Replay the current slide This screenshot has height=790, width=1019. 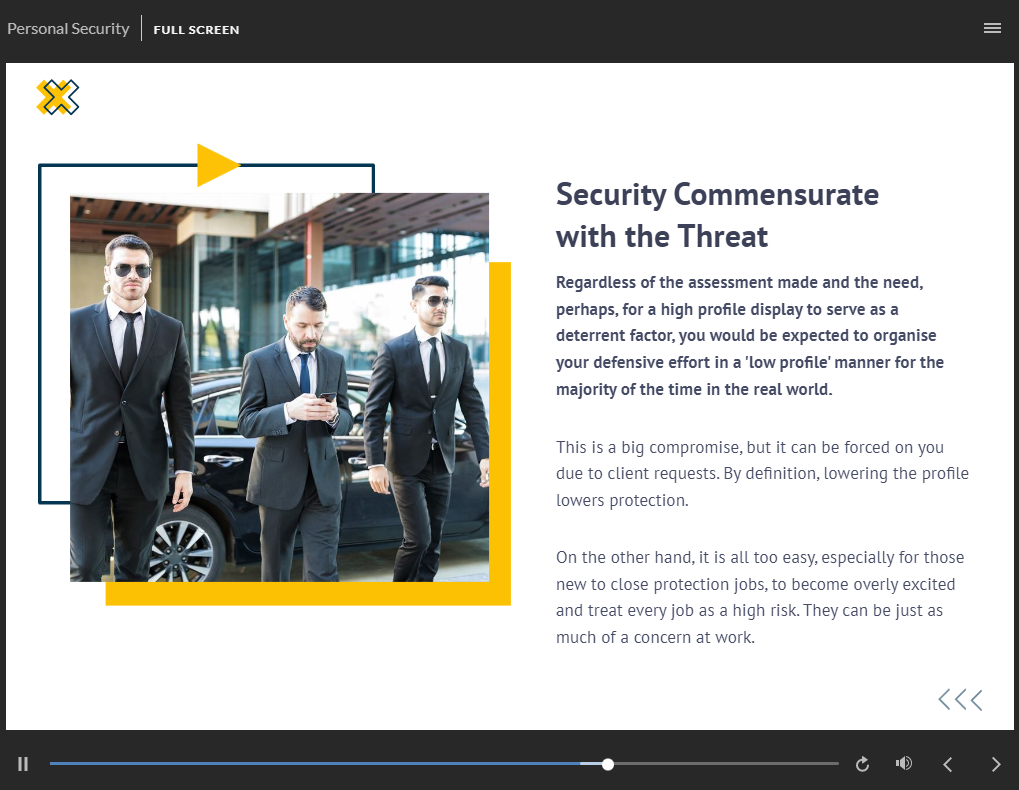tap(862, 764)
